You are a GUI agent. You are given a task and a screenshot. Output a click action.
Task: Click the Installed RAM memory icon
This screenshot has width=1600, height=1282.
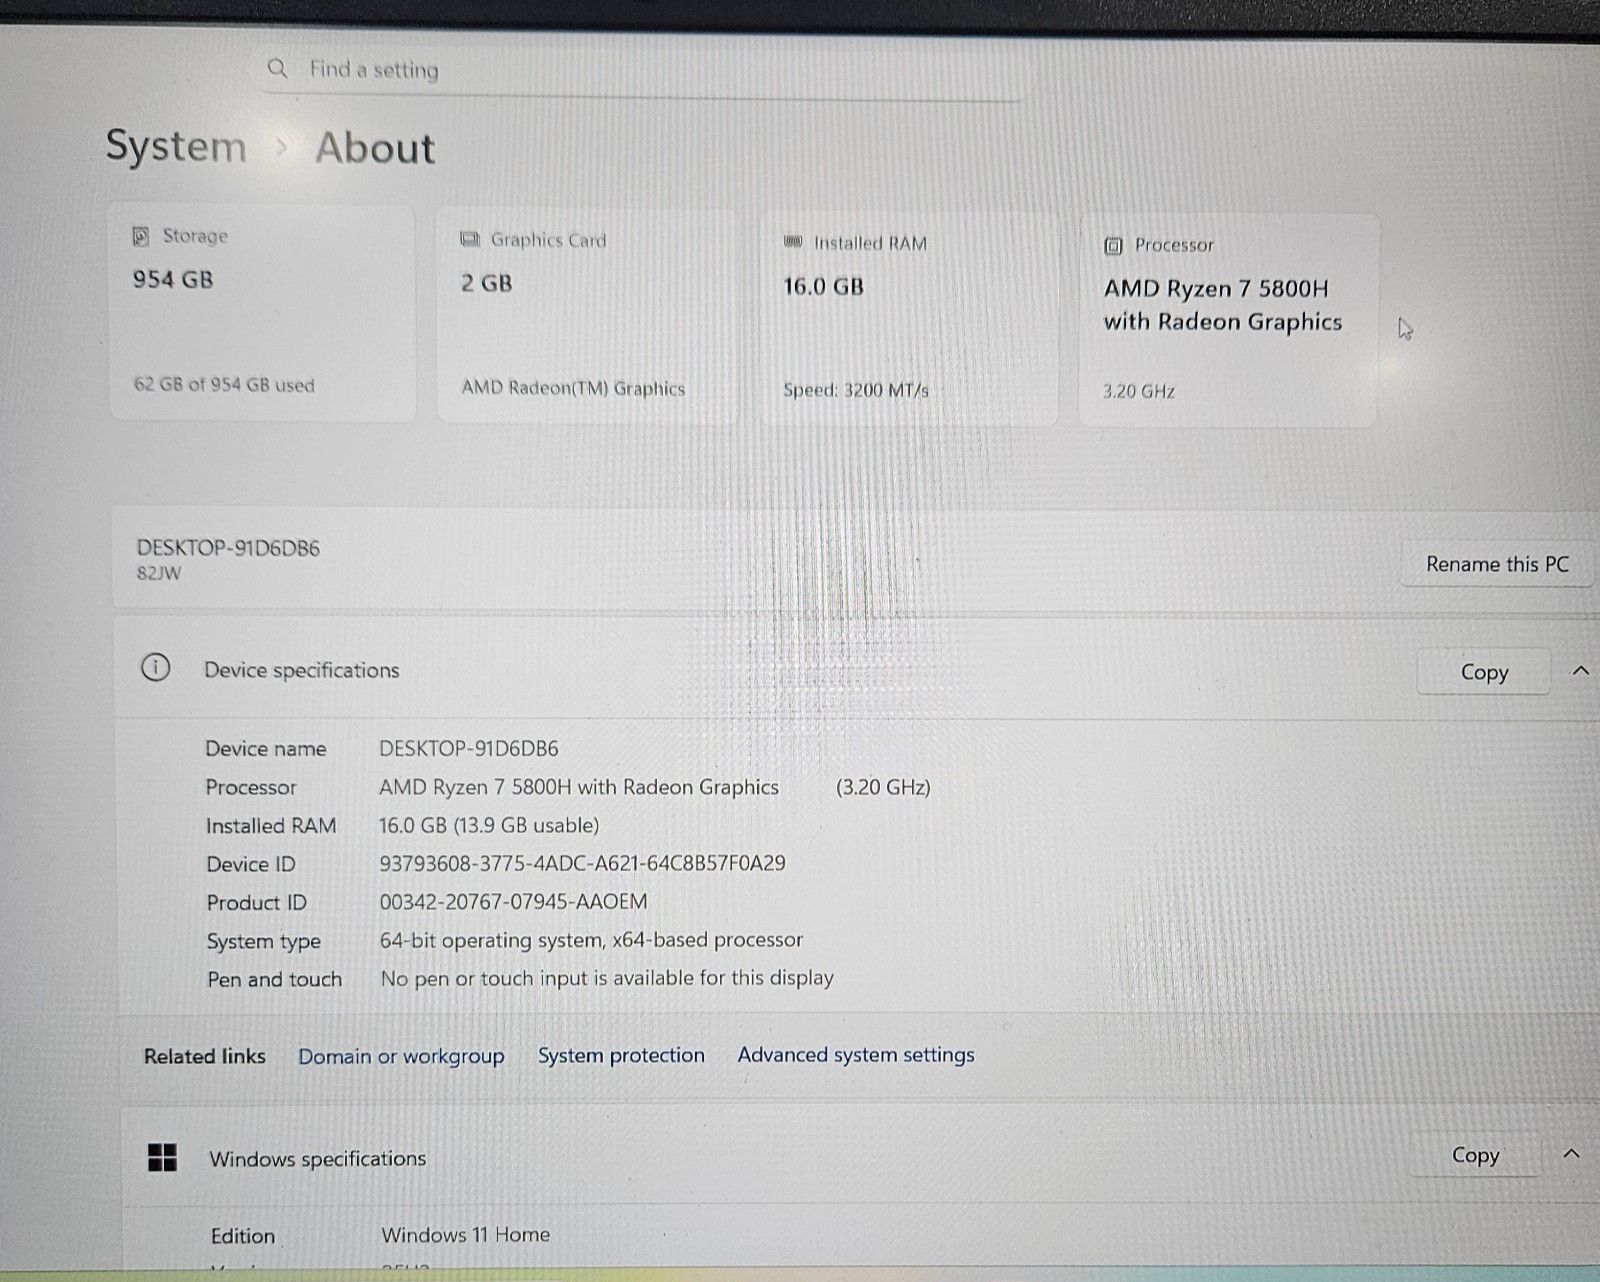(793, 242)
